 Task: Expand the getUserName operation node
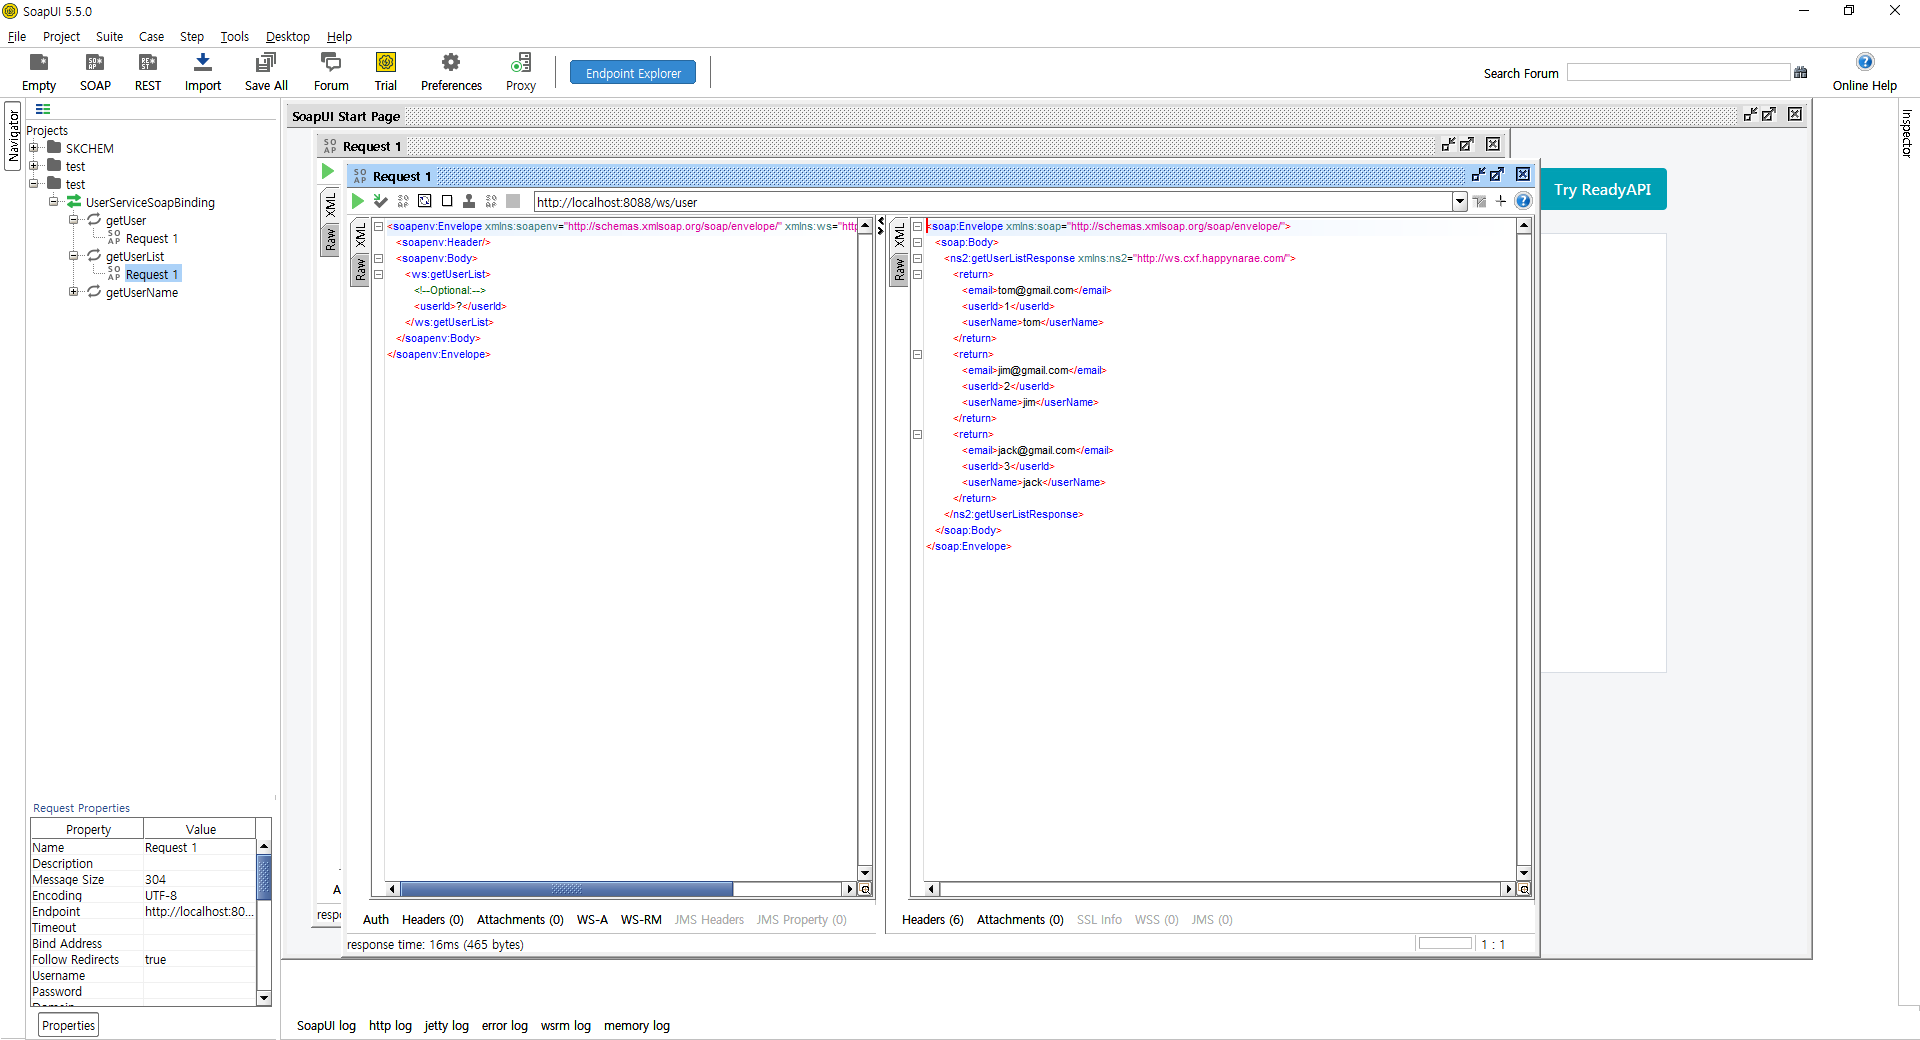pyautogui.click(x=73, y=292)
